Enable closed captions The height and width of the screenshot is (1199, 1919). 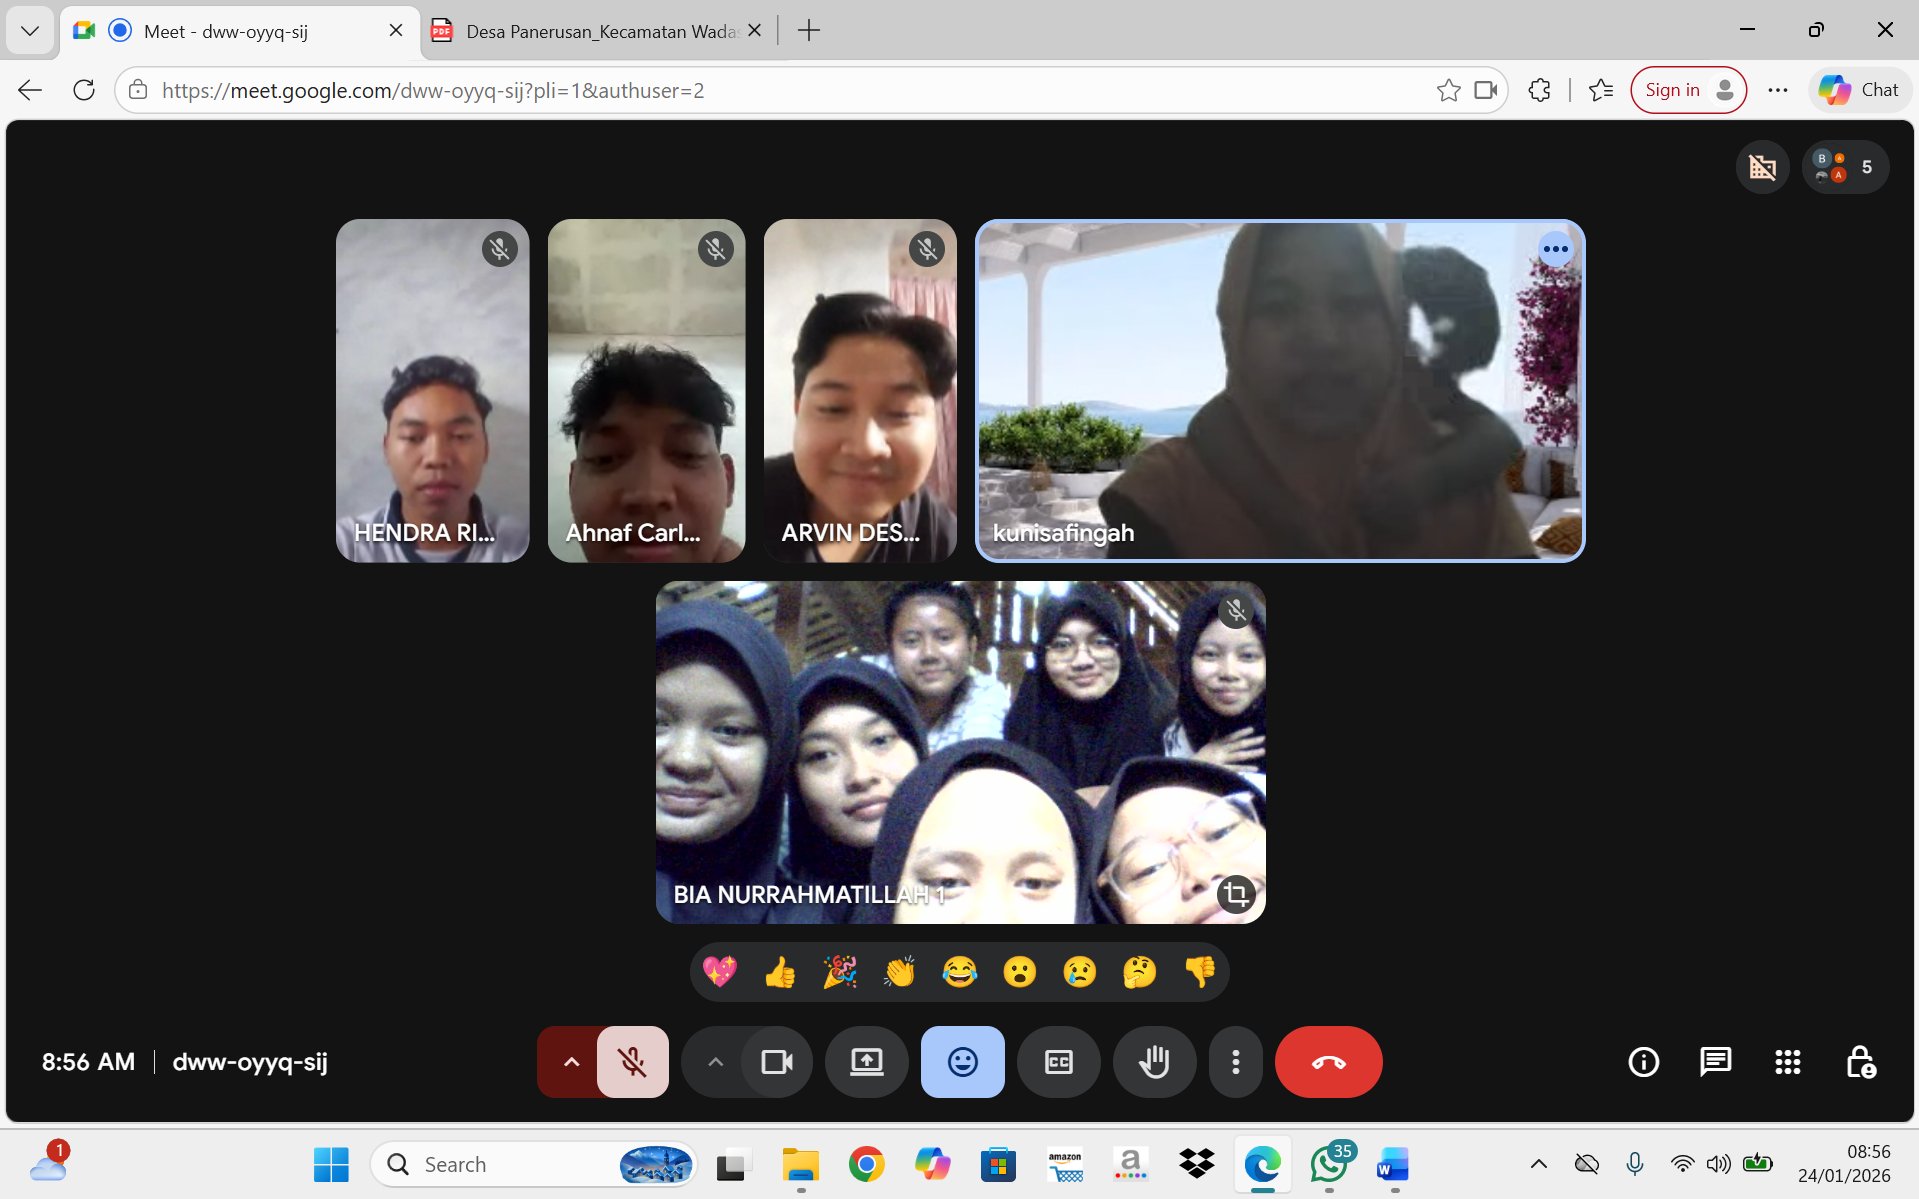pyautogui.click(x=1058, y=1062)
